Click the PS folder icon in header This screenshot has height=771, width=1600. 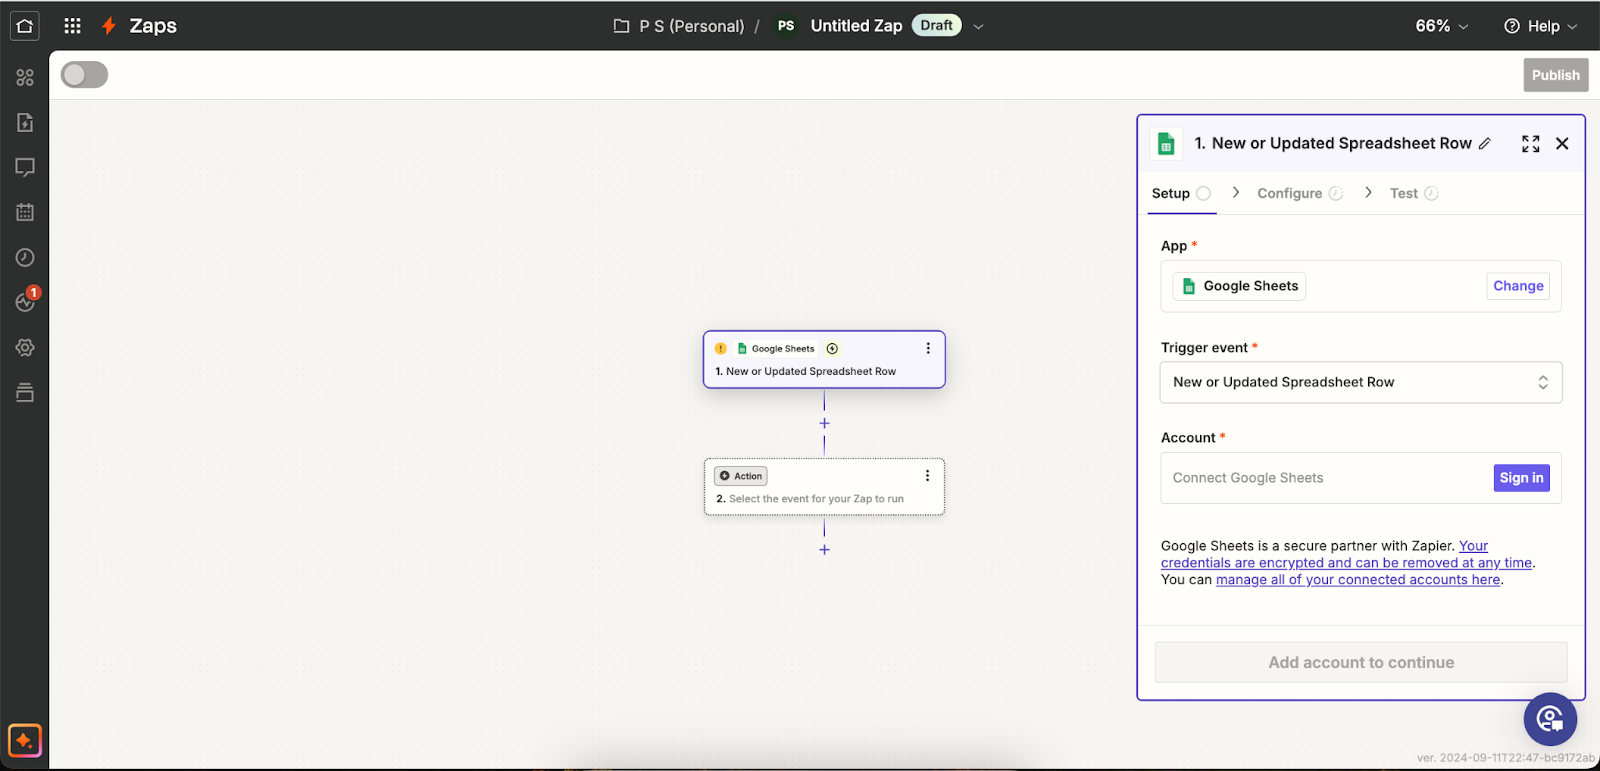[x=621, y=26]
